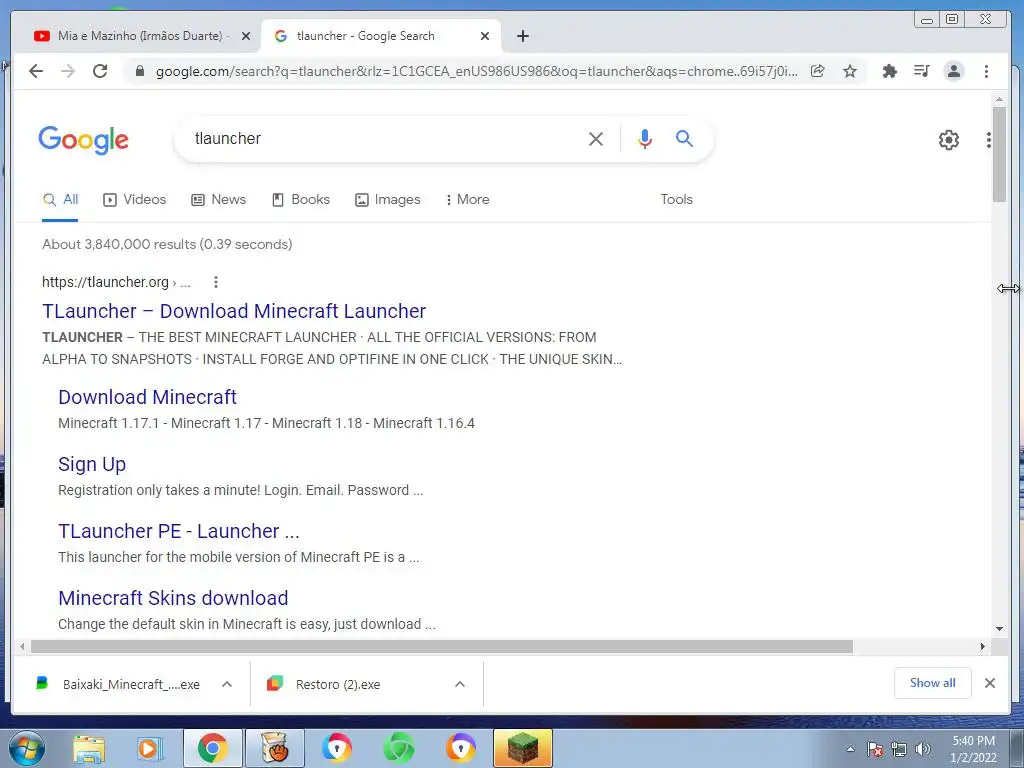Open the media control icon in the toolbar

[921, 71]
